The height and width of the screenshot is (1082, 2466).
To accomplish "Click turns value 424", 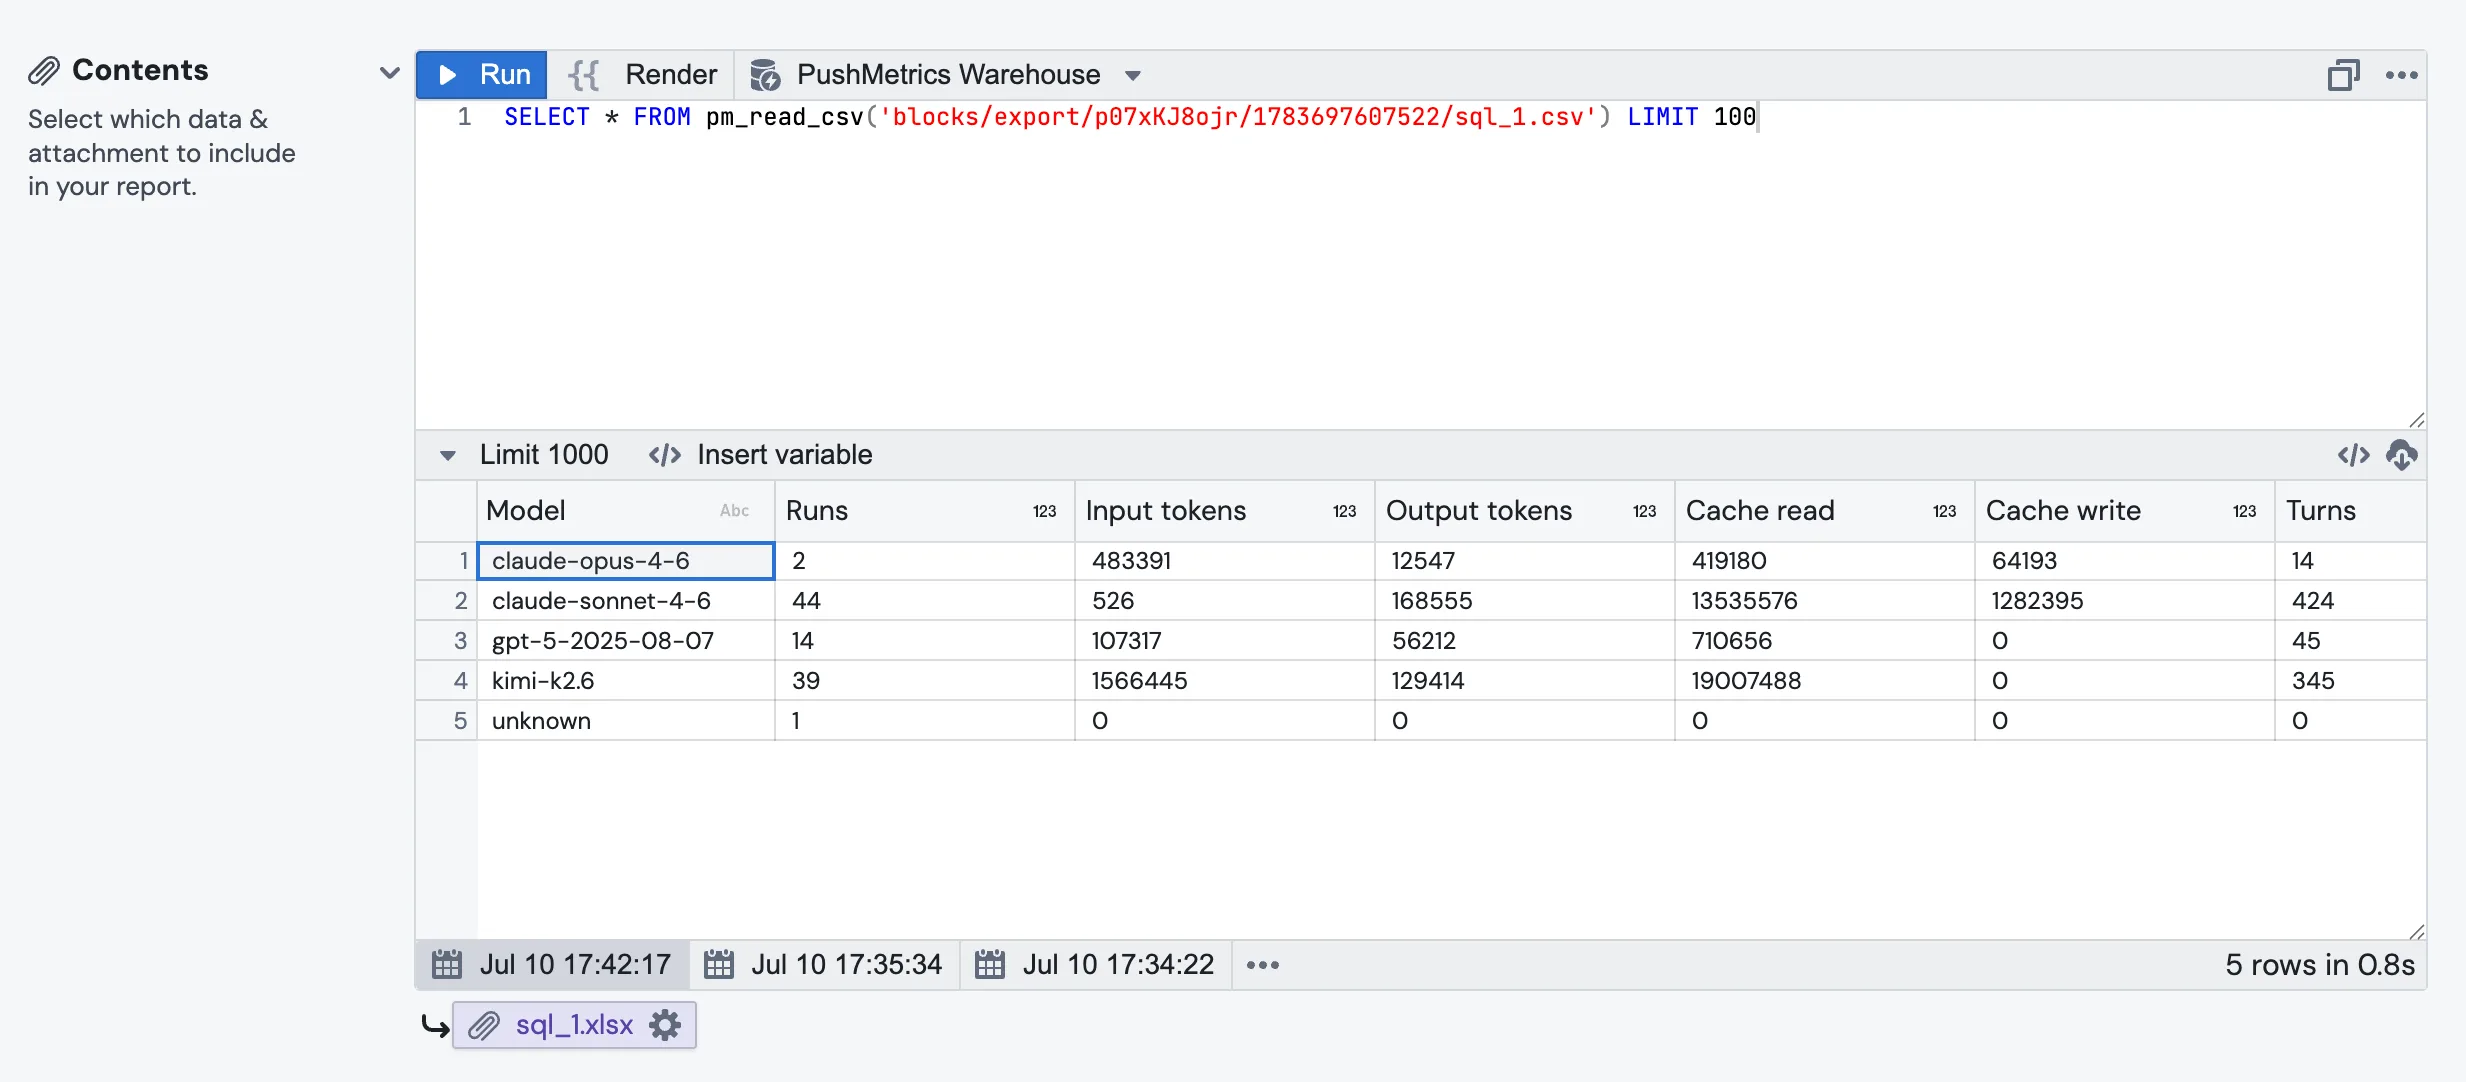I will (x=2350, y=601).
